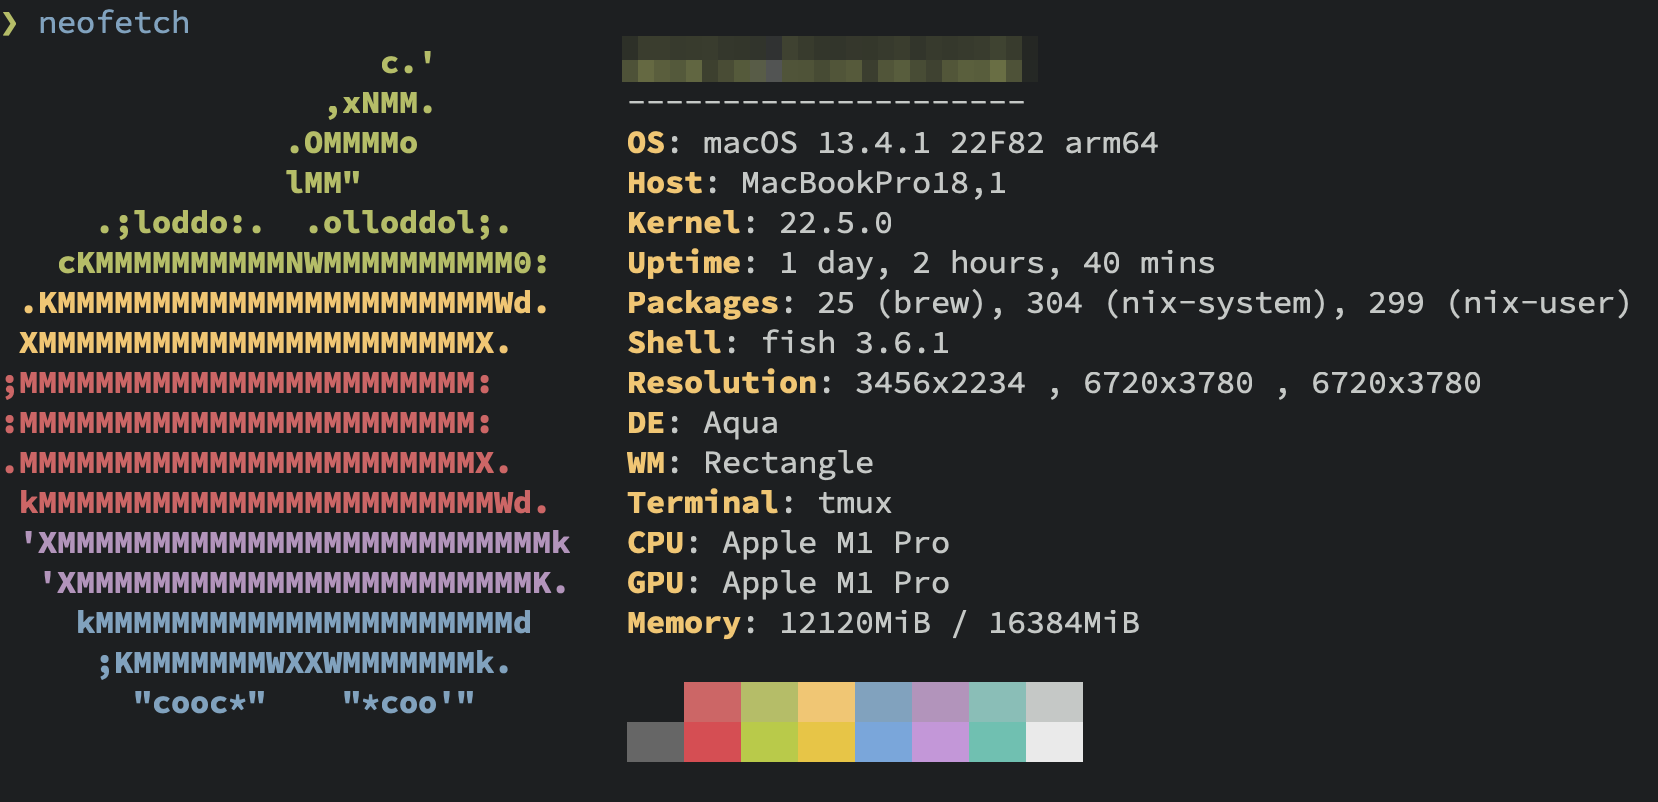
Task: Click the bottom-row sky blue color block
Action: pyautogui.click(x=883, y=742)
